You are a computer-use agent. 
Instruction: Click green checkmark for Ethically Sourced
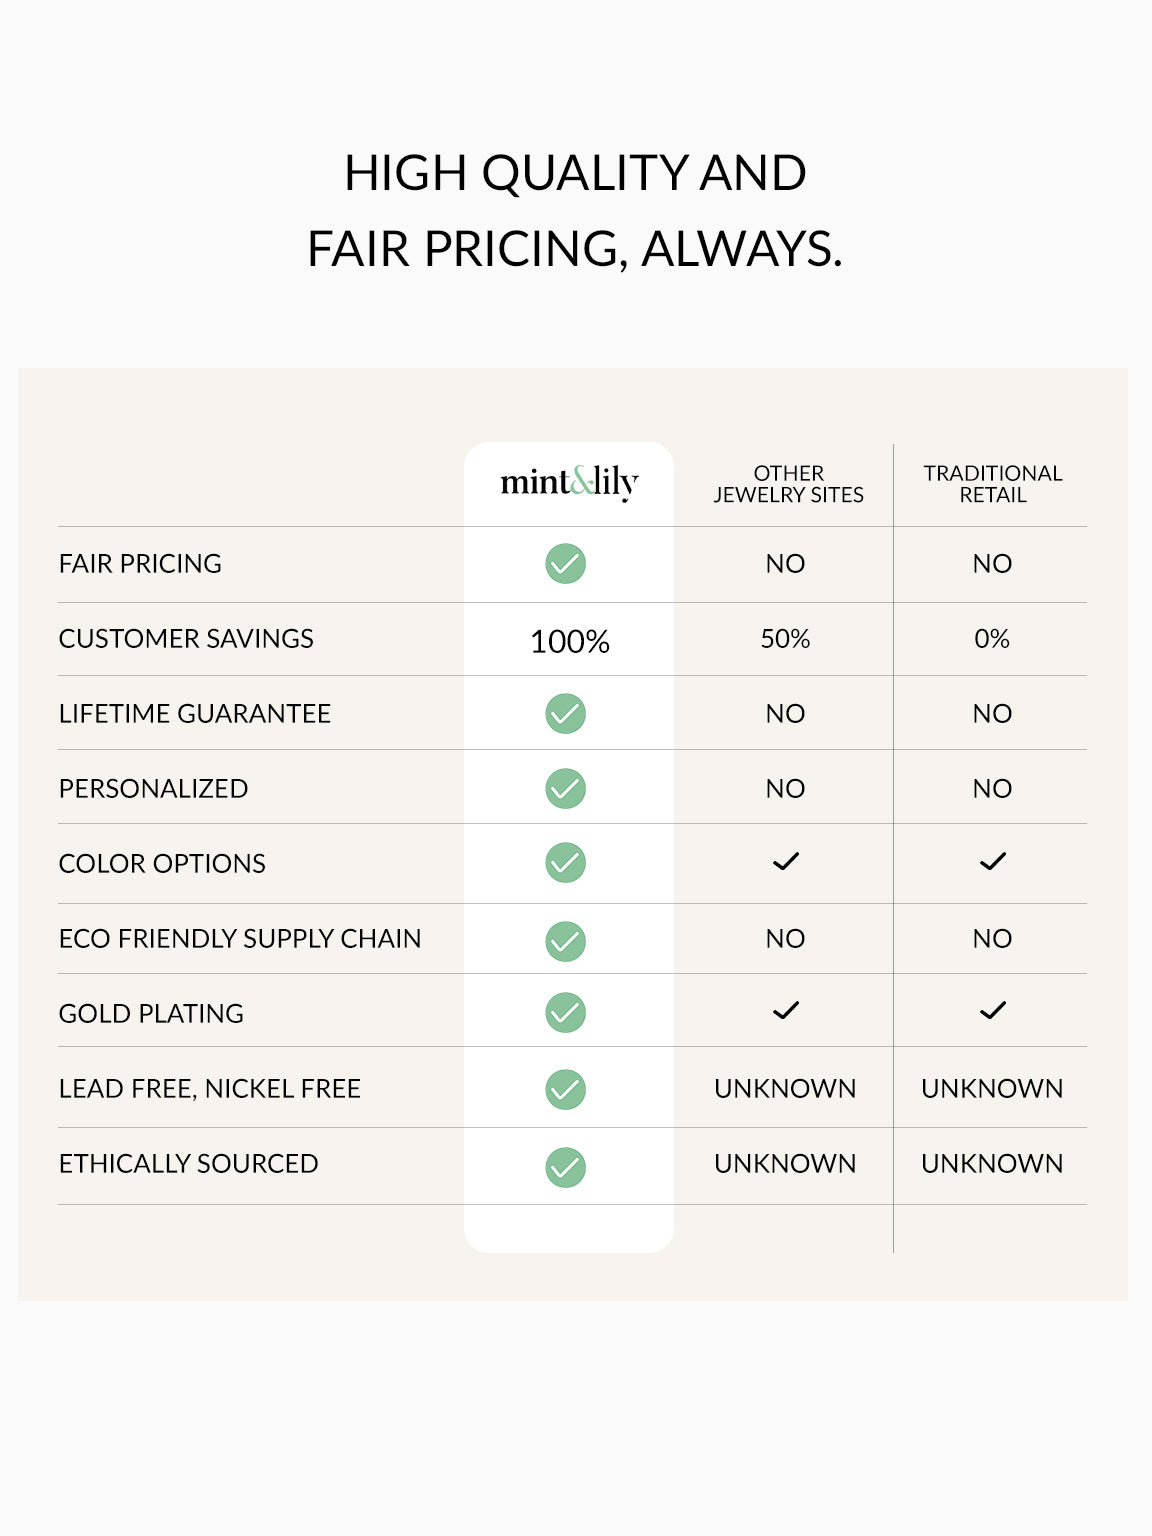tap(565, 1167)
